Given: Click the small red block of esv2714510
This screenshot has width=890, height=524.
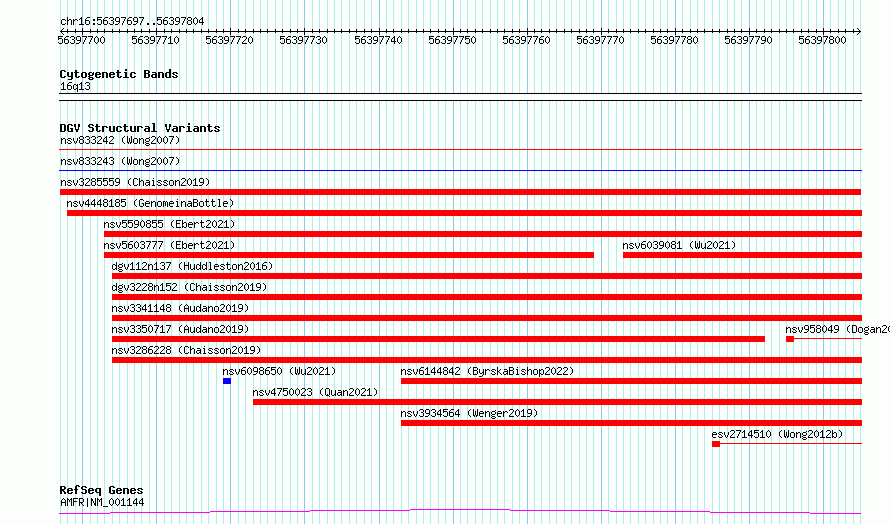Looking at the screenshot, I should [x=716, y=444].
